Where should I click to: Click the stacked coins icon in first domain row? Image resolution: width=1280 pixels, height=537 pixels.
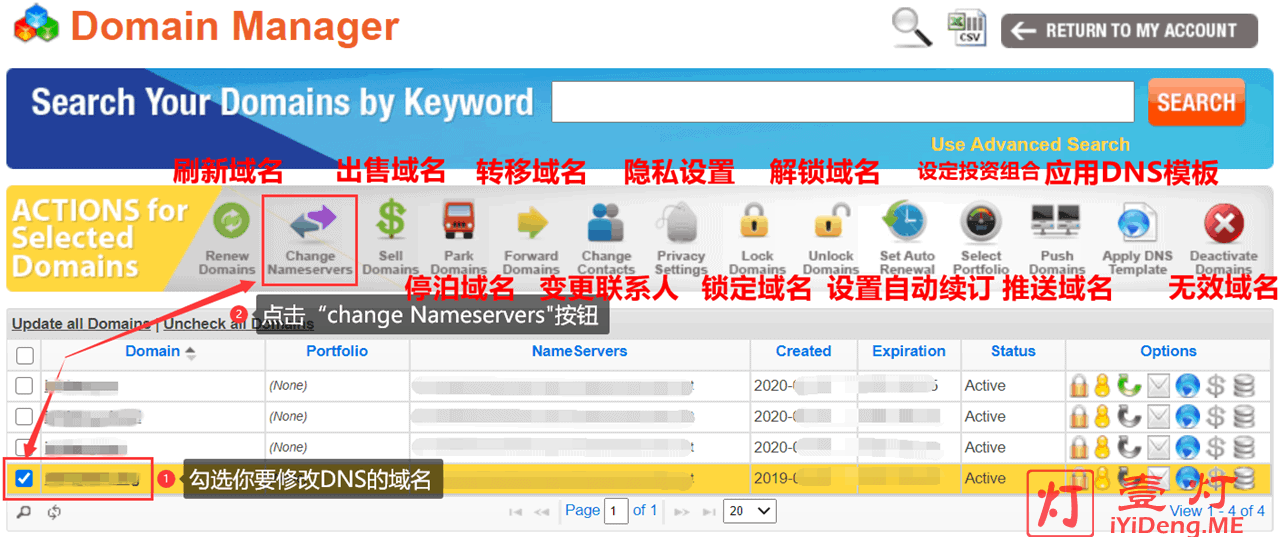pyautogui.click(x=1244, y=386)
